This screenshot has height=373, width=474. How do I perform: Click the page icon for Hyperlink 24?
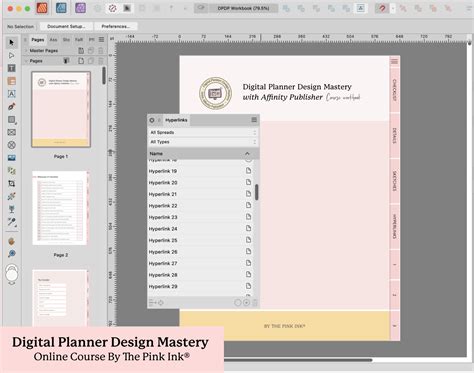248,228
